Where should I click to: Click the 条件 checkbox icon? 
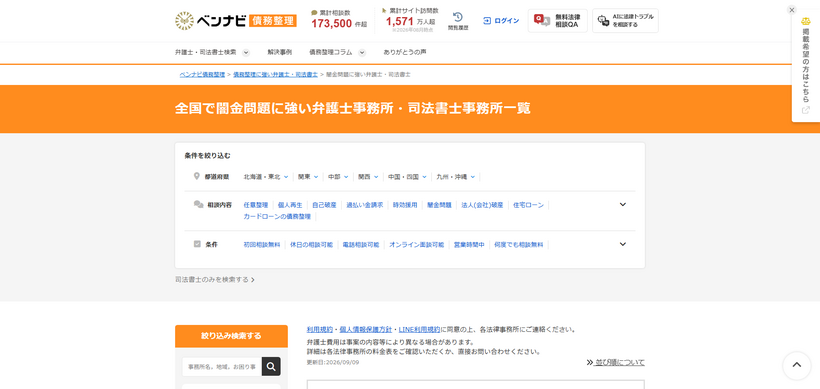pyautogui.click(x=197, y=244)
